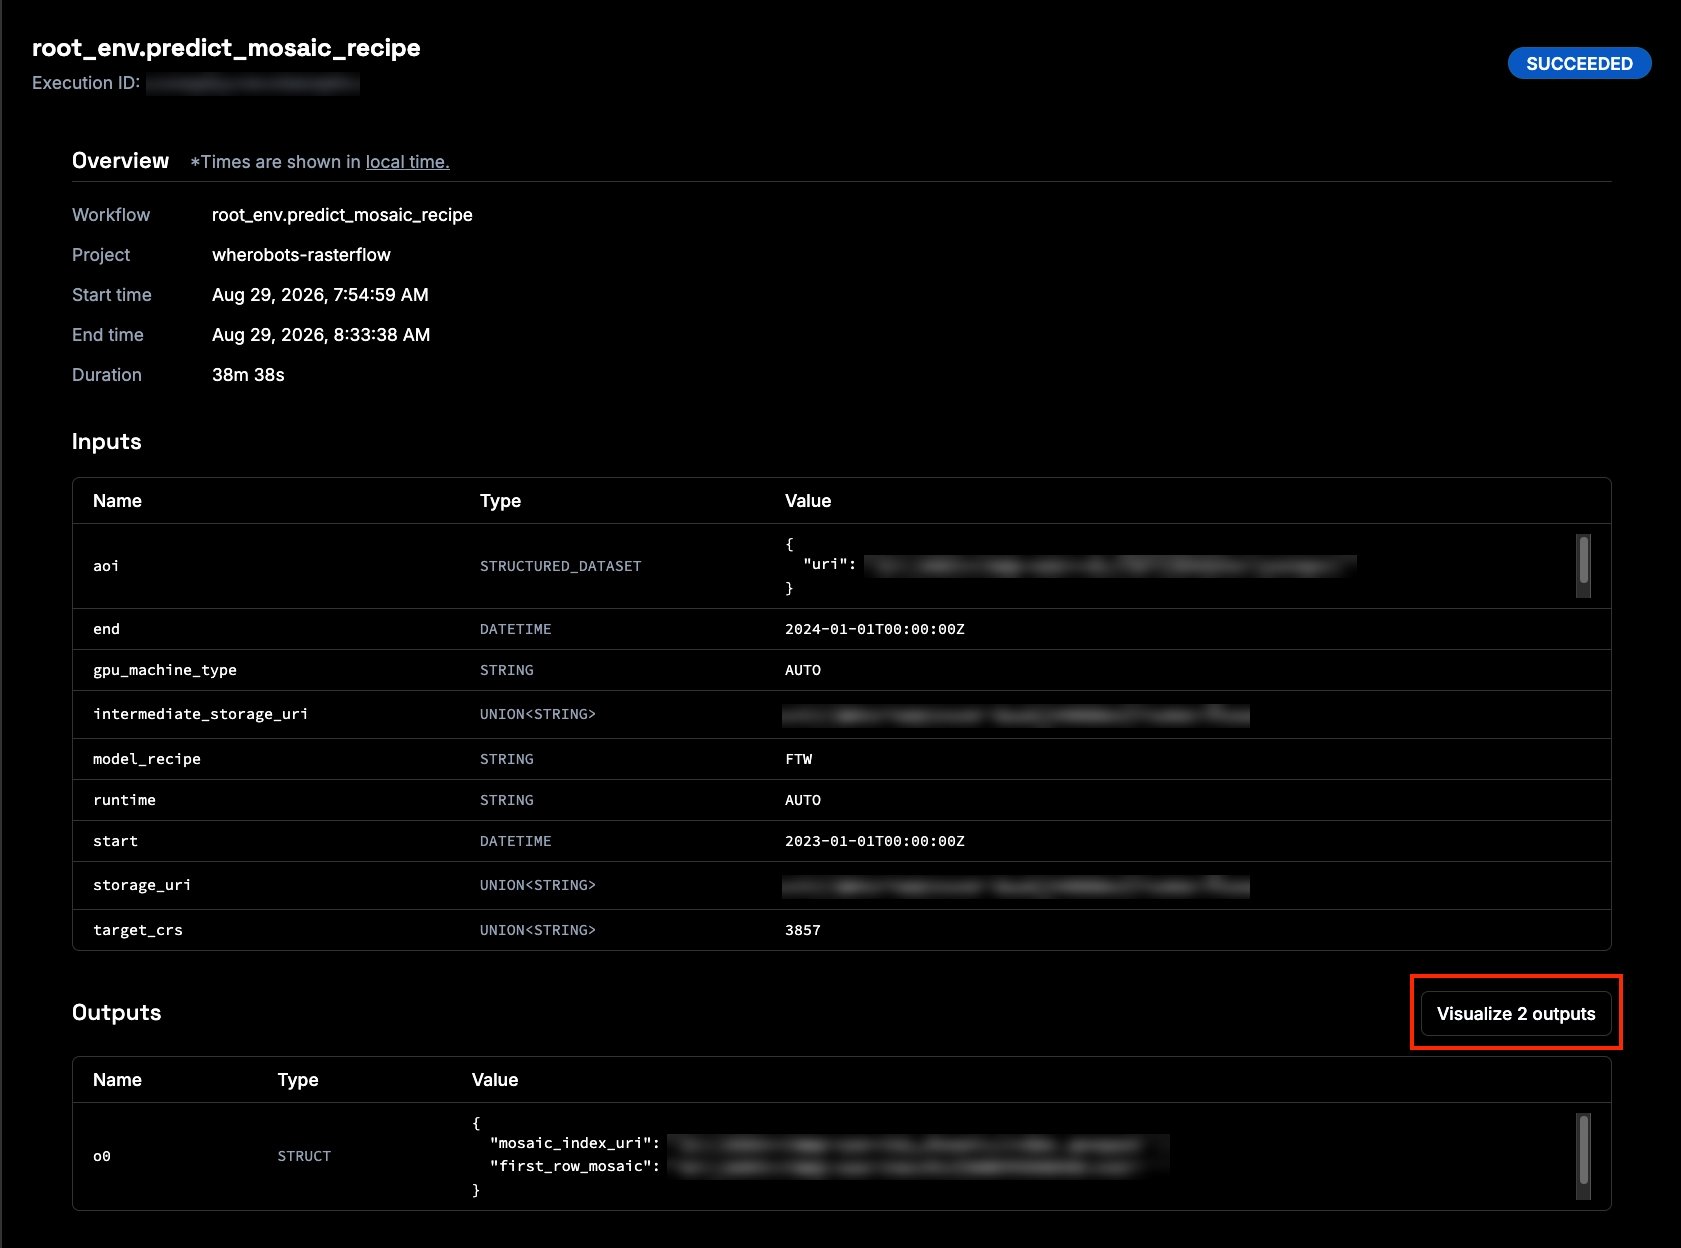Click the o0 output name cell
The width and height of the screenshot is (1681, 1248).
pyautogui.click(x=102, y=1156)
